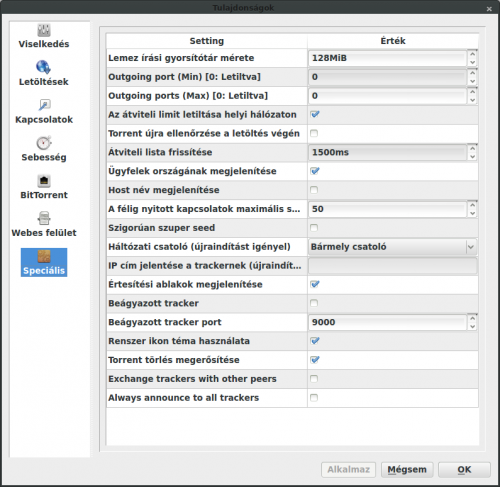Close the Tulajdonságok dialog

click(489, 9)
